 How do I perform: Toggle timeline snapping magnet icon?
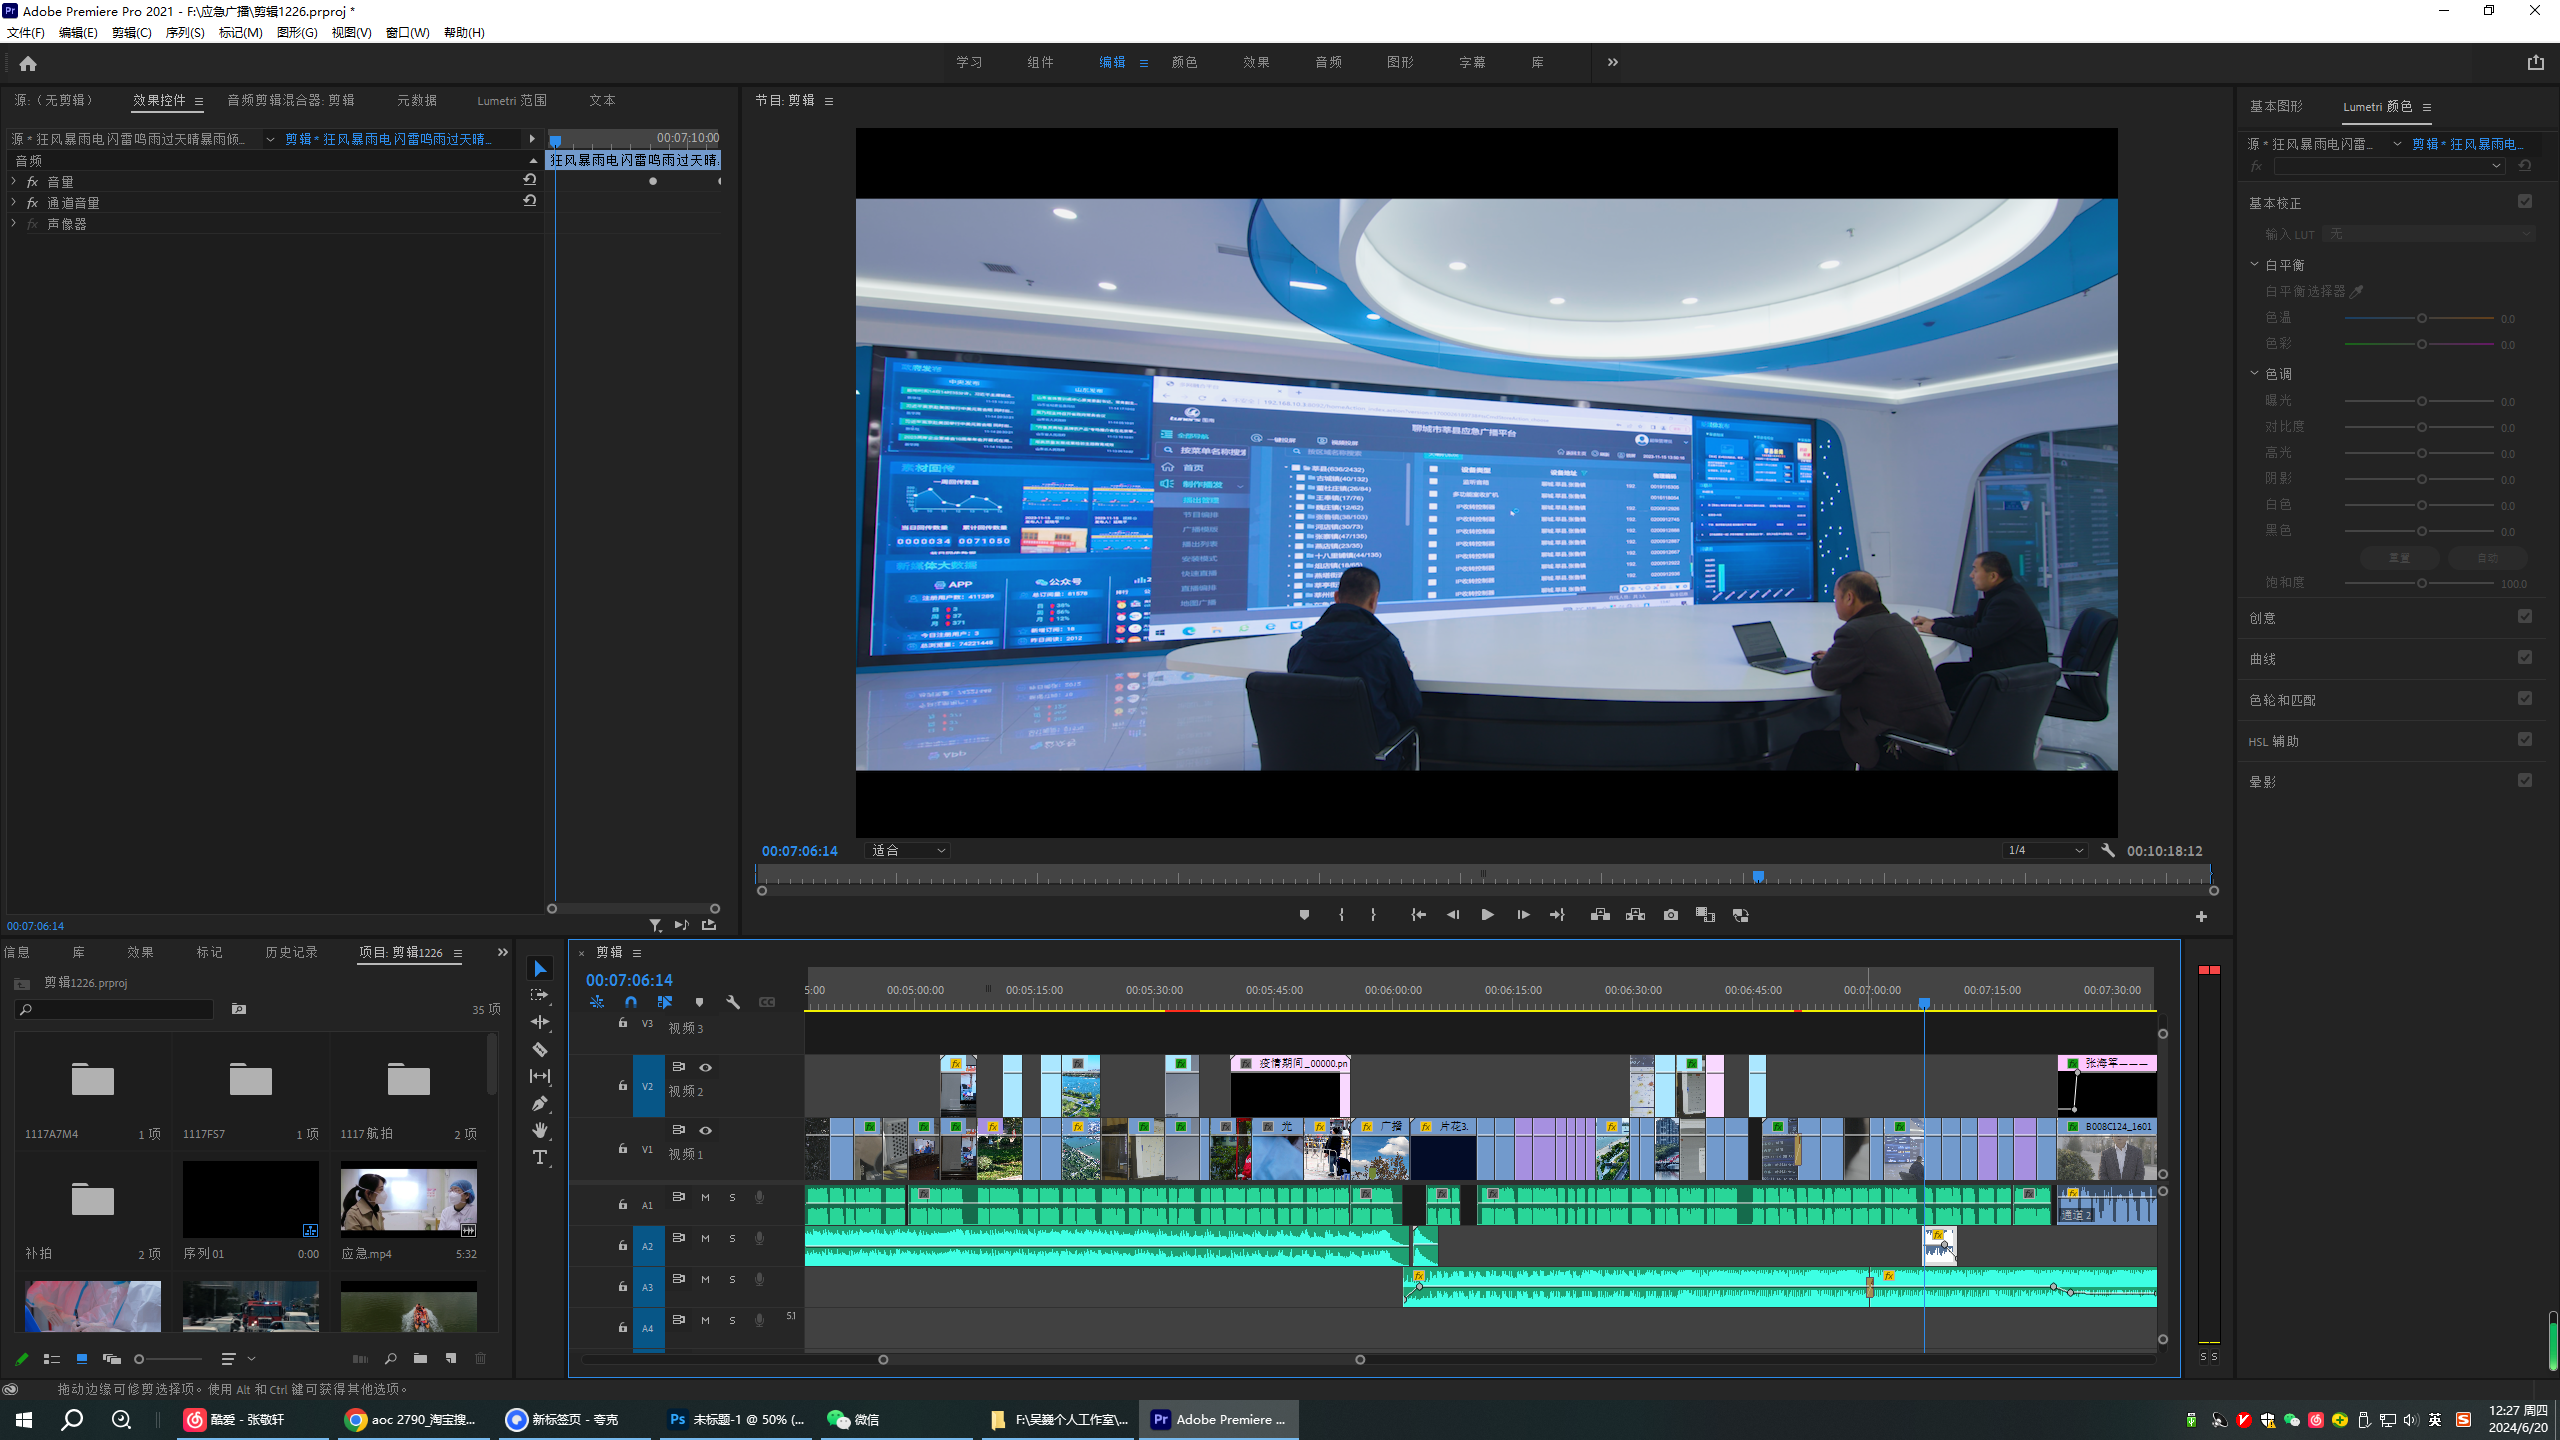pos(631,1002)
